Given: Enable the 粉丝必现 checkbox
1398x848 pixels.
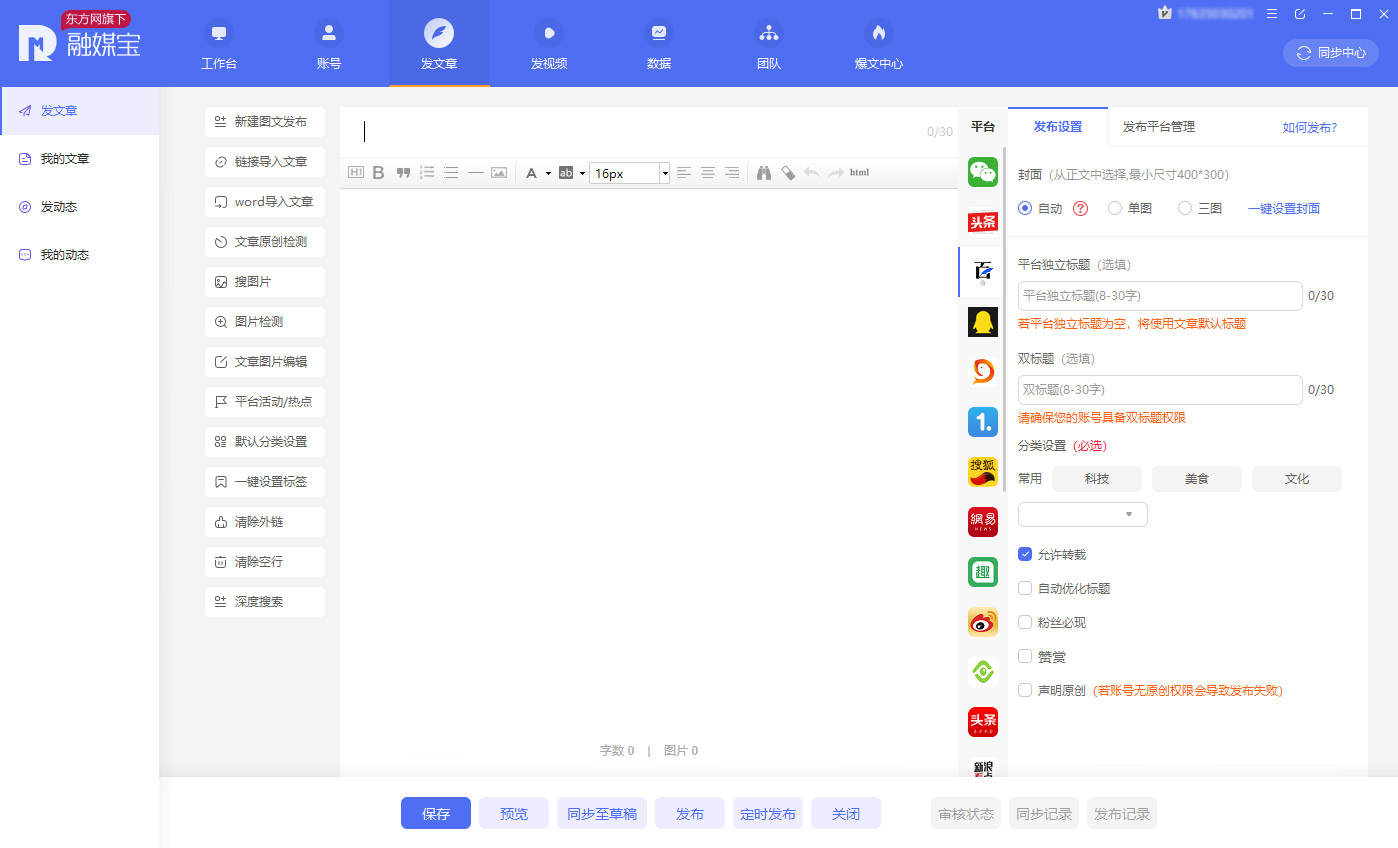Looking at the screenshot, I should (1025, 622).
